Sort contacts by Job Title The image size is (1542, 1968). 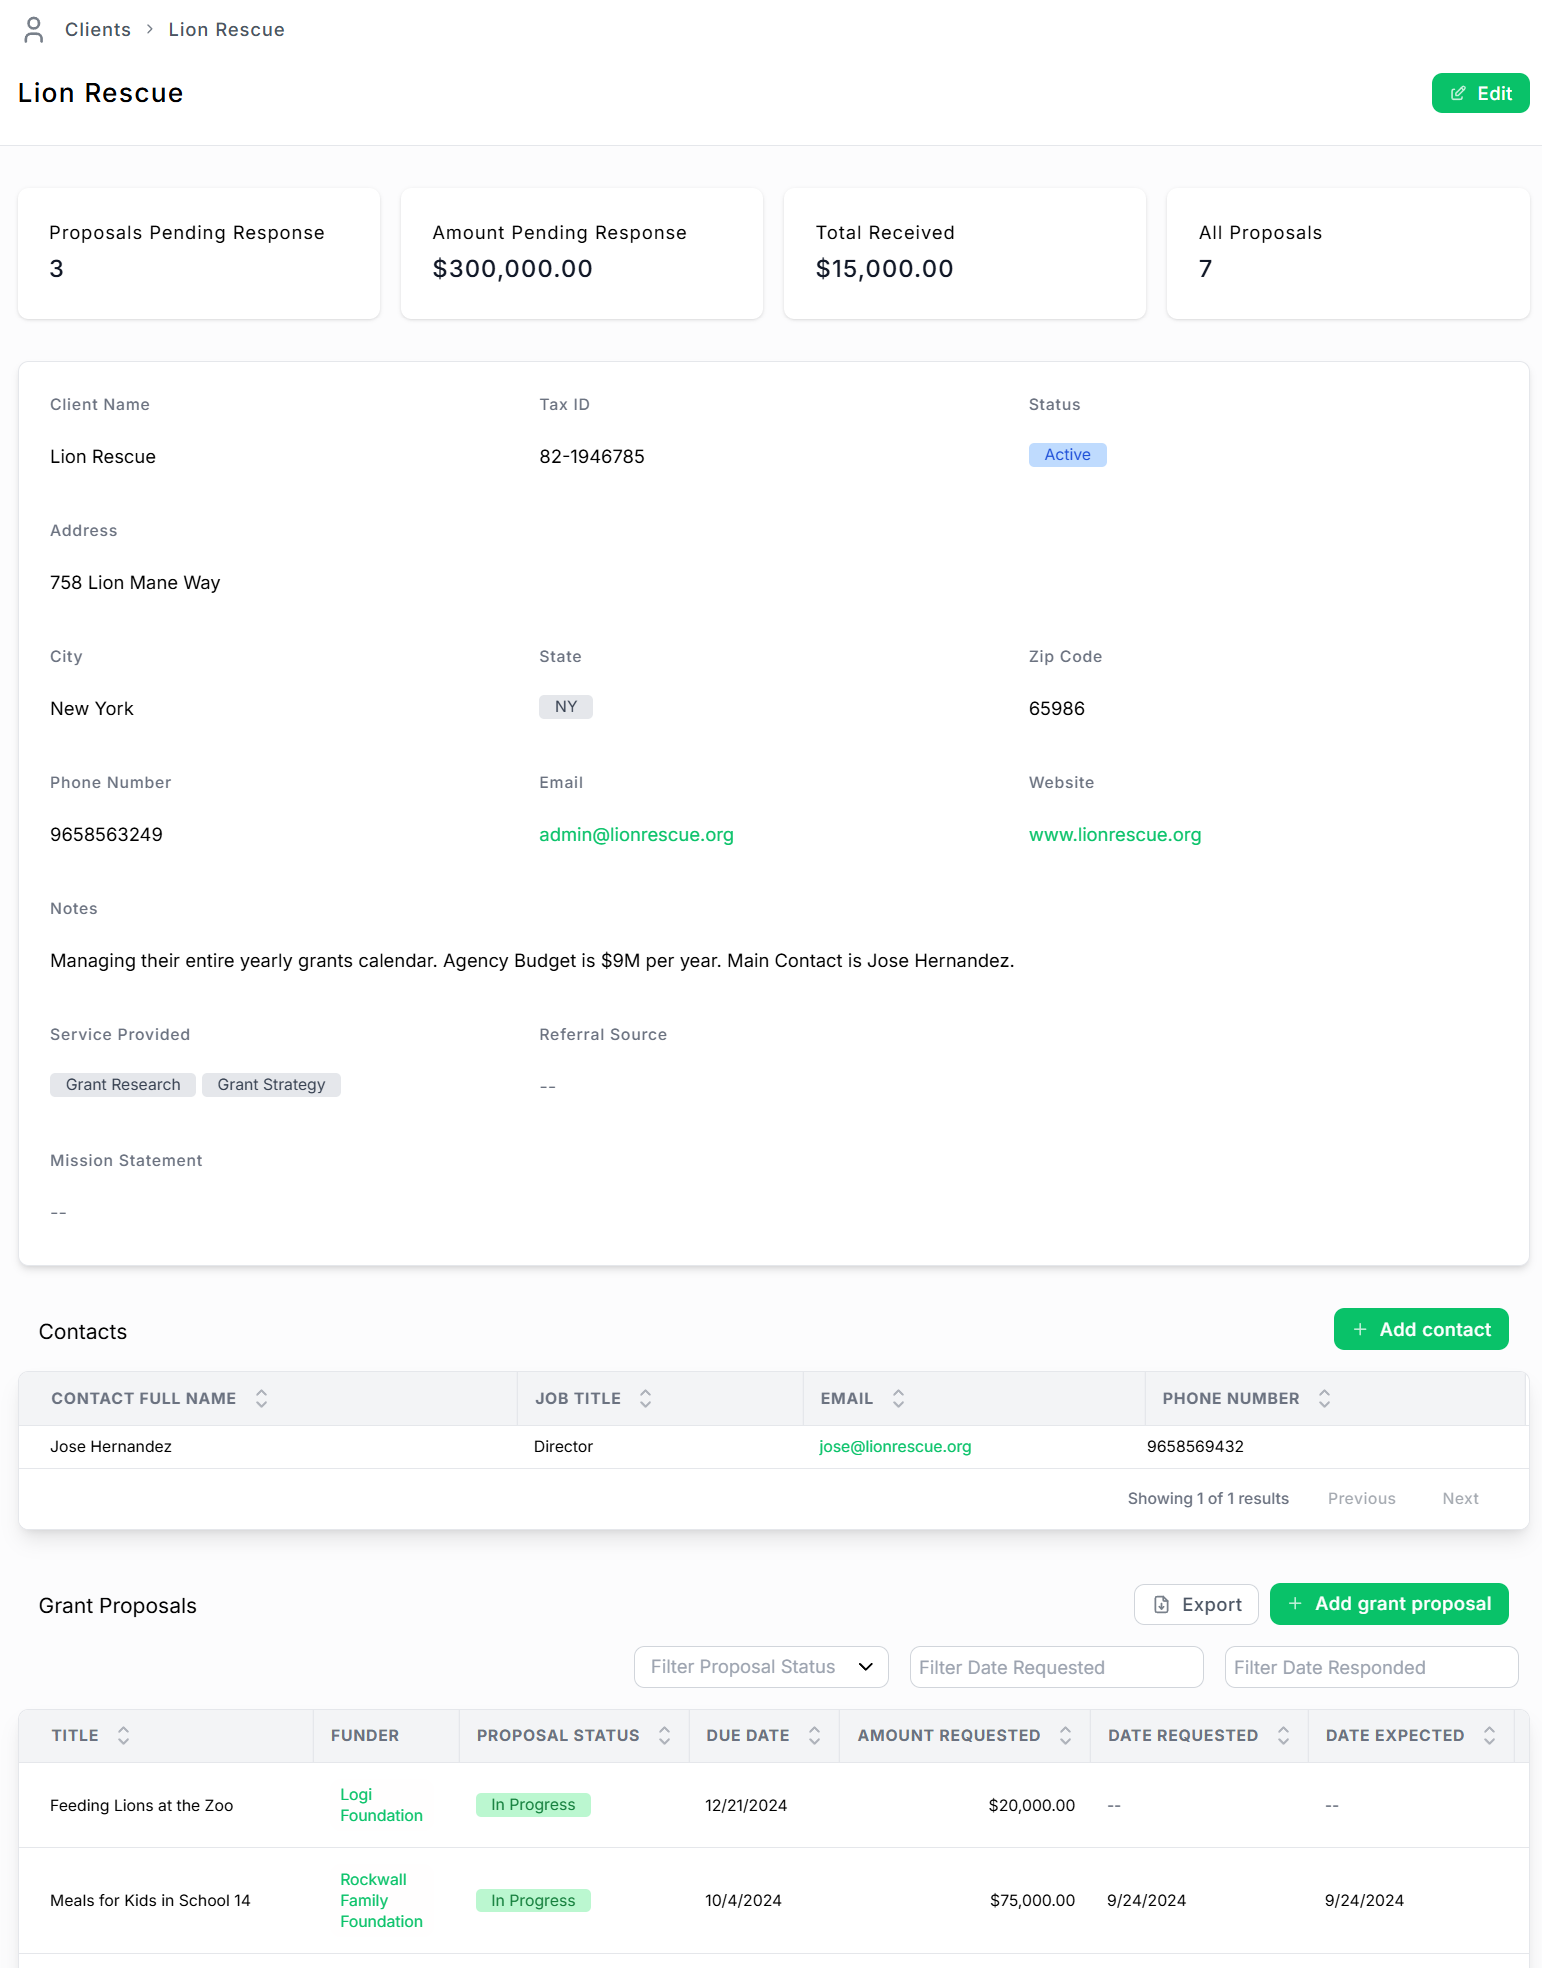click(645, 1398)
